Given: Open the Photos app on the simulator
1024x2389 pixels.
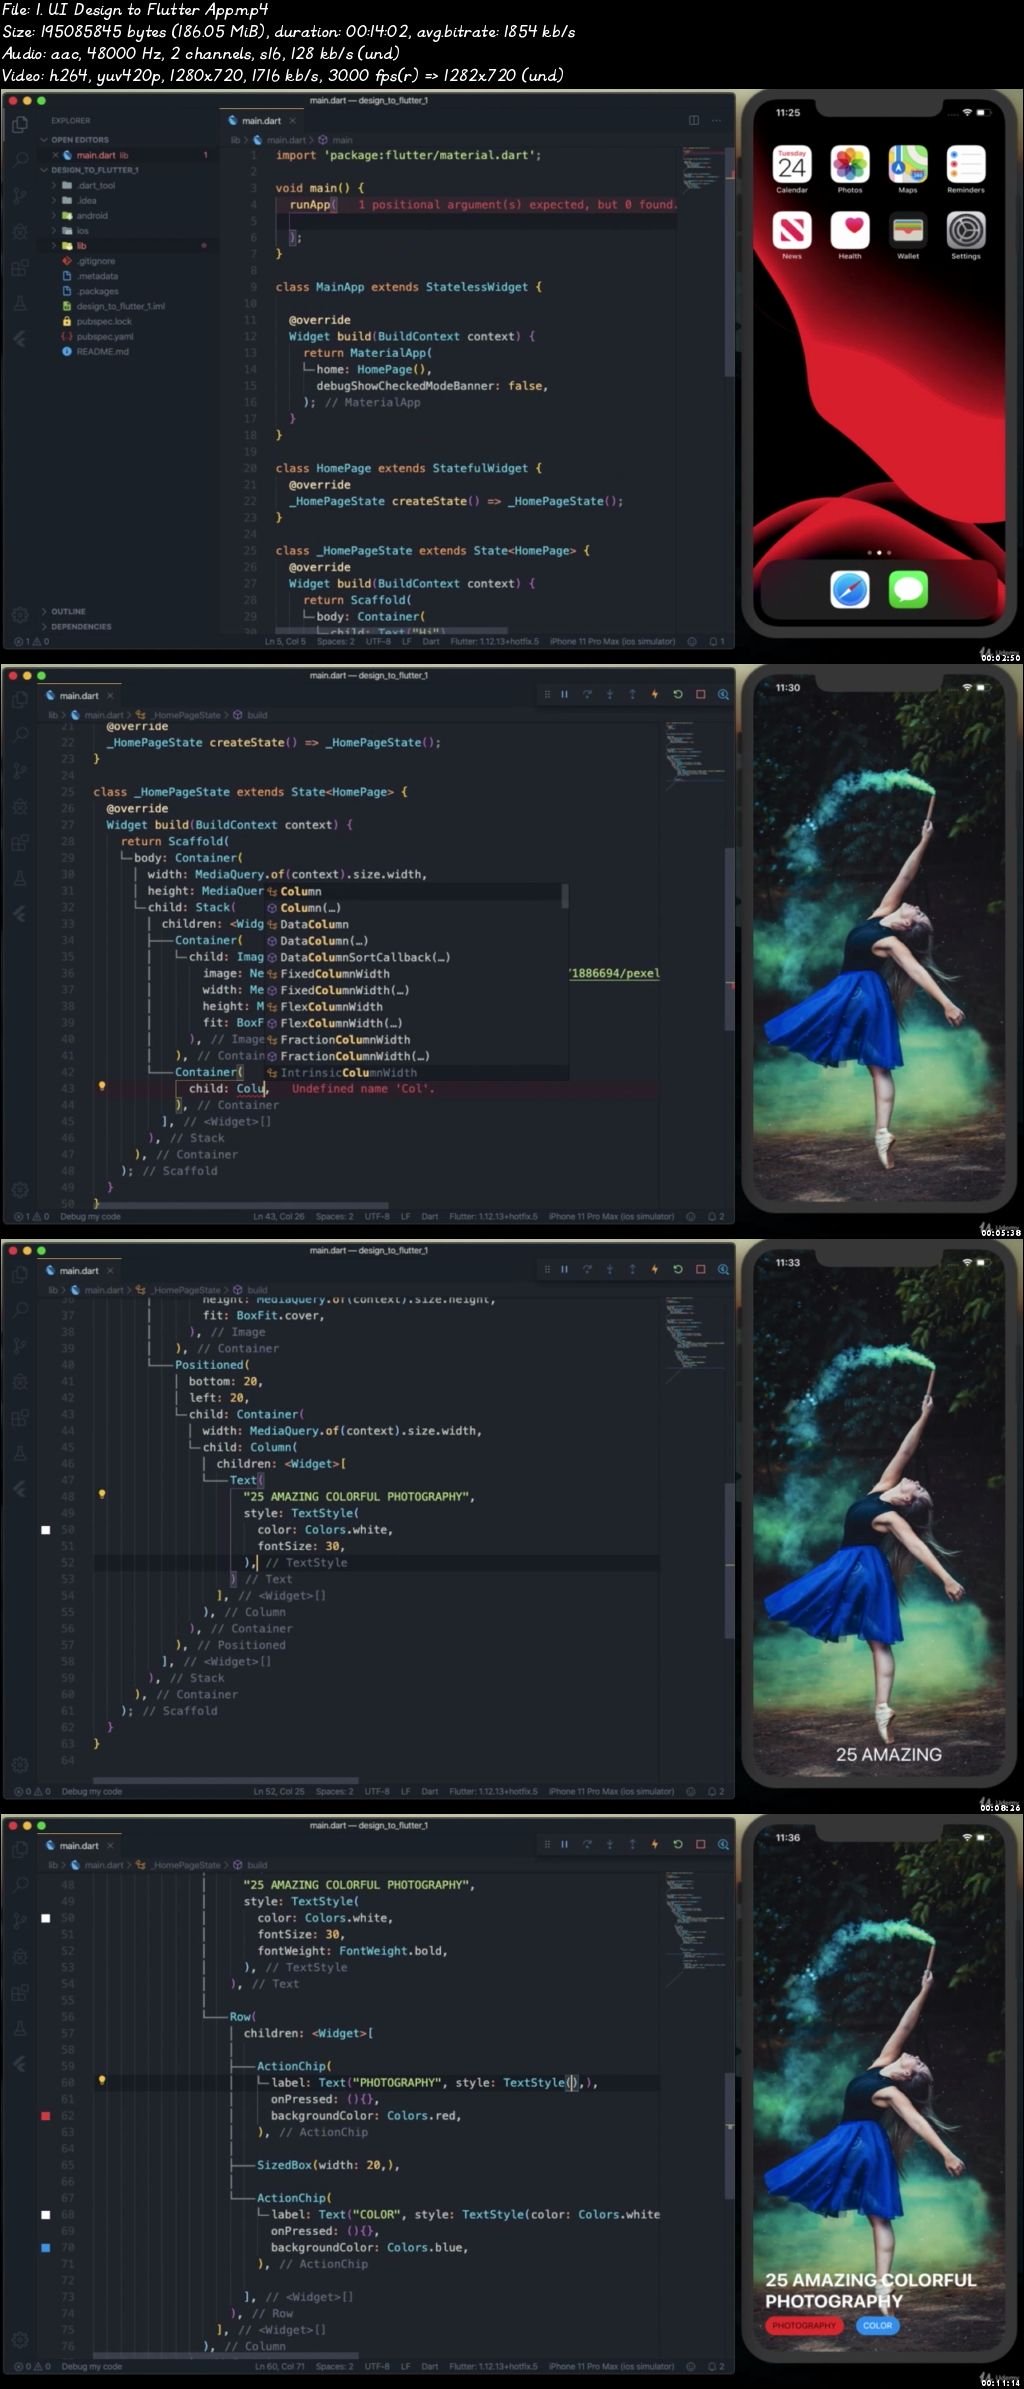Looking at the screenshot, I should [x=849, y=165].
